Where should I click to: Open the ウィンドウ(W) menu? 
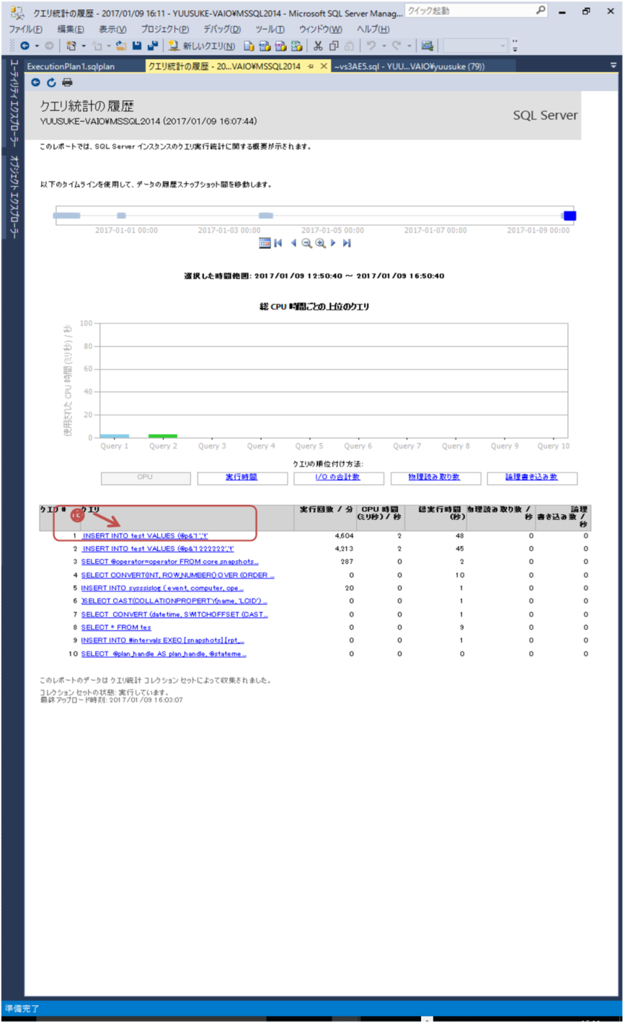pyautogui.click(x=320, y=29)
